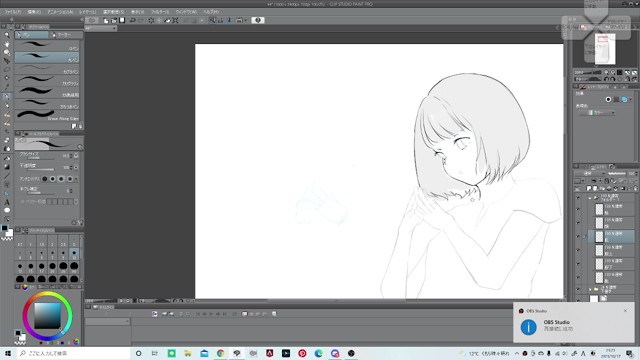Switch to the Marker sub tool group tab
This screenshot has height=360, width=640.
point(66,35)
